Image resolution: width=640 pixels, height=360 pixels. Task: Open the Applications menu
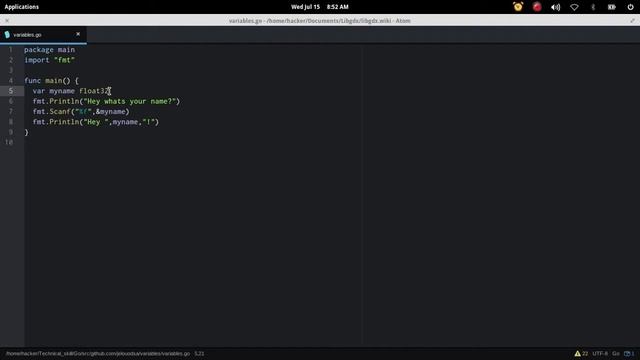coord(22,7)
